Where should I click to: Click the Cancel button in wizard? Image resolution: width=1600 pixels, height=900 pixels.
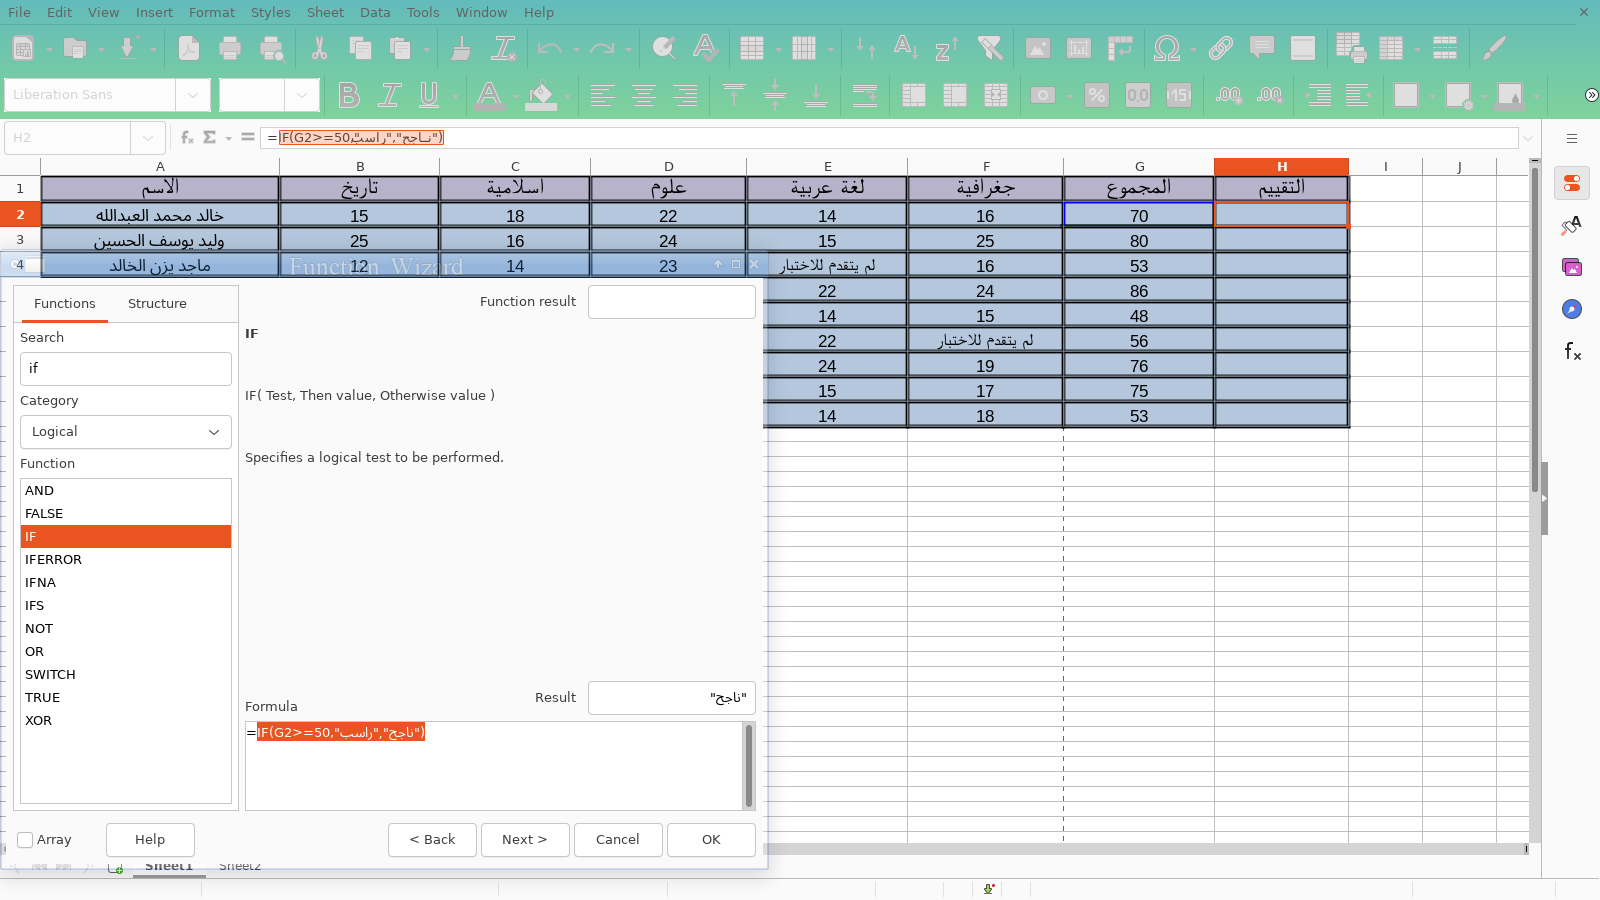click(x=617, y=840)
